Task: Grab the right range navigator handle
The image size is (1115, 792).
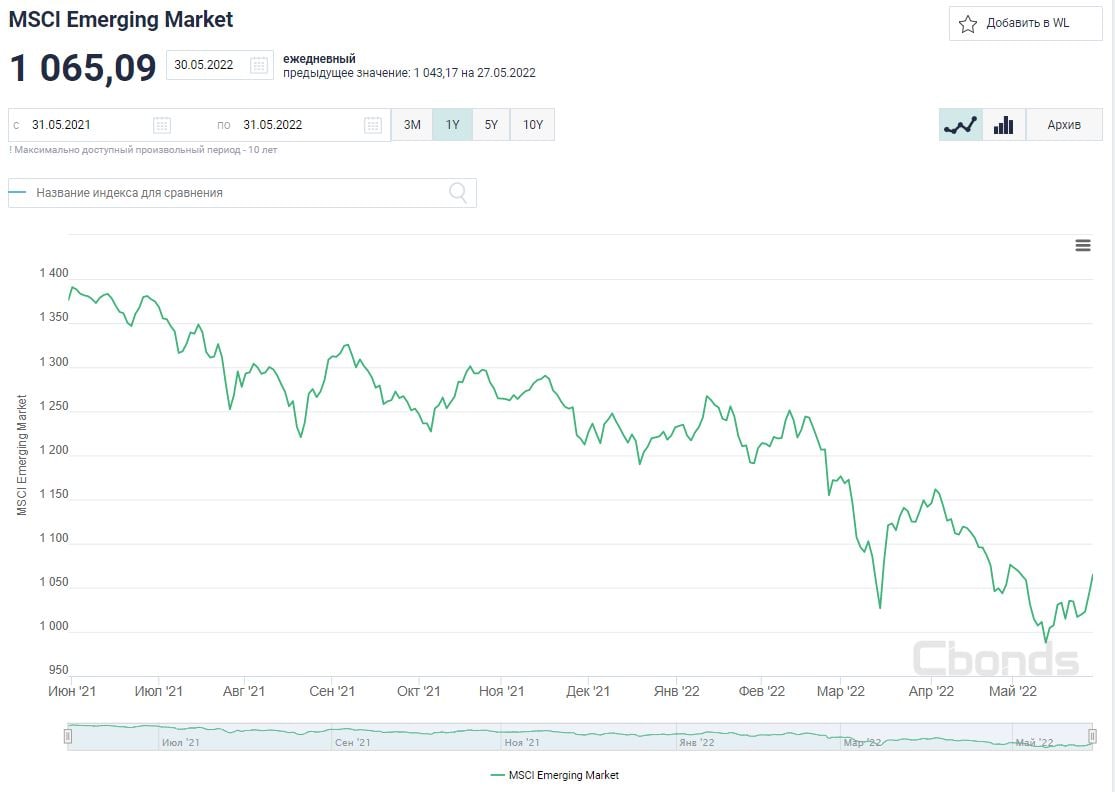Action: (x=1092, y=737)
